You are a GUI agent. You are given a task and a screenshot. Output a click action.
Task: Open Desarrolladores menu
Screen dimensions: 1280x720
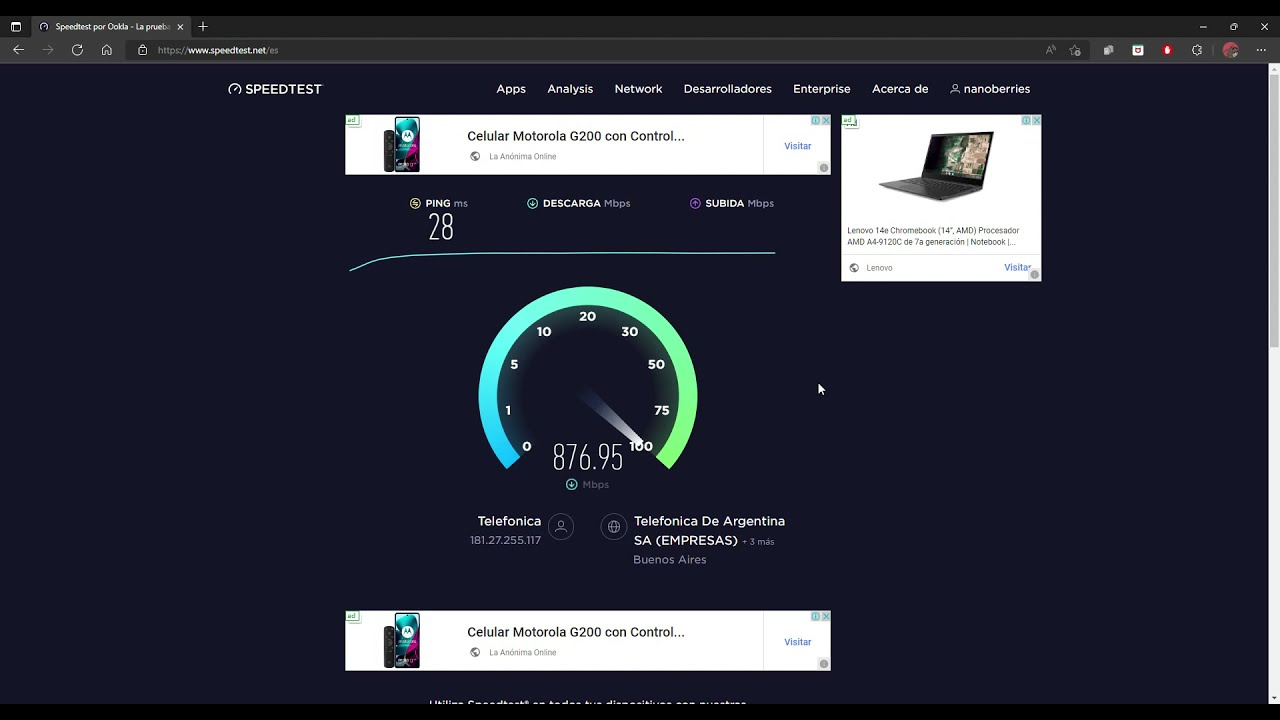click(727, 89)
